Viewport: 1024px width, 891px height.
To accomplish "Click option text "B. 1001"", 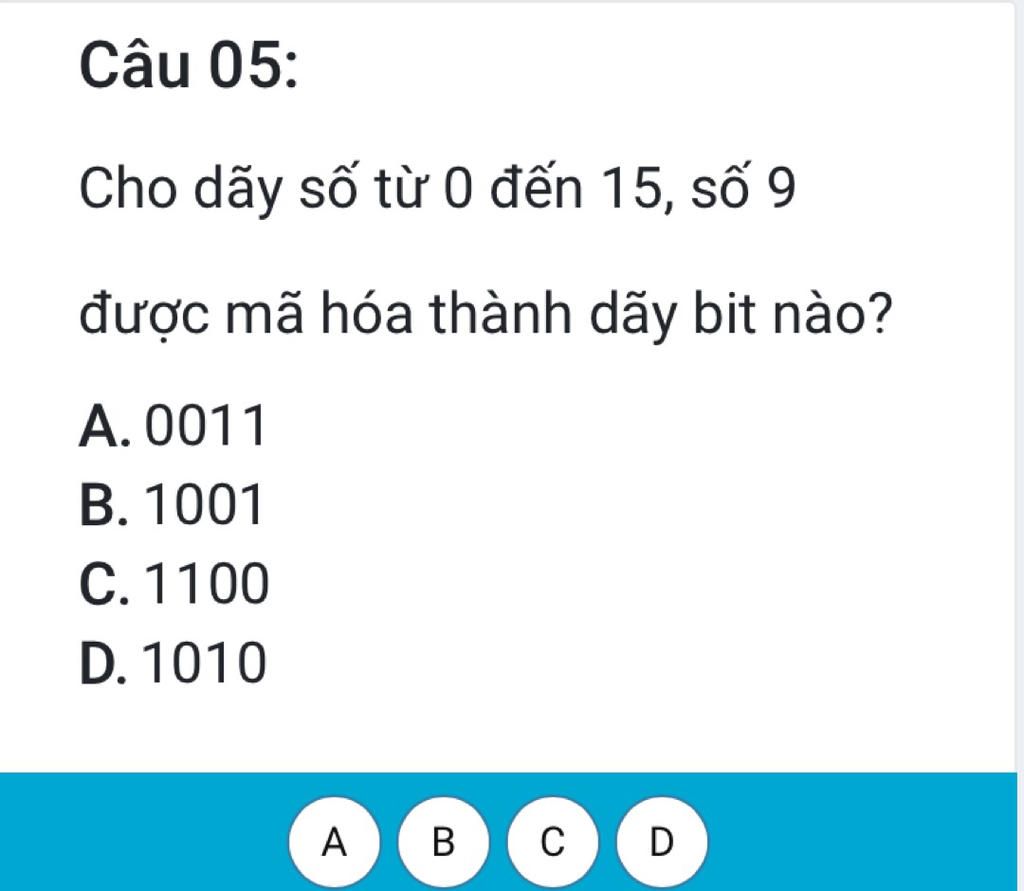I will (171, 505).
